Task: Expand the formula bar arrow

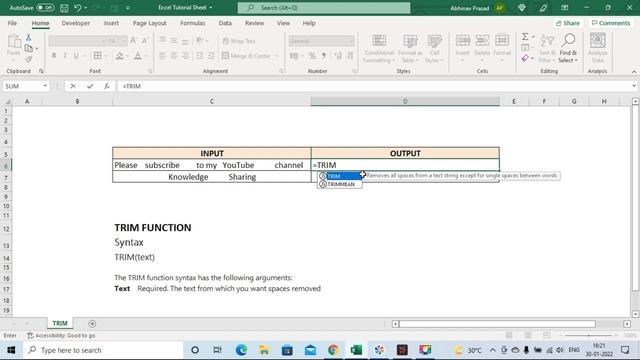Action: point(634,86)
